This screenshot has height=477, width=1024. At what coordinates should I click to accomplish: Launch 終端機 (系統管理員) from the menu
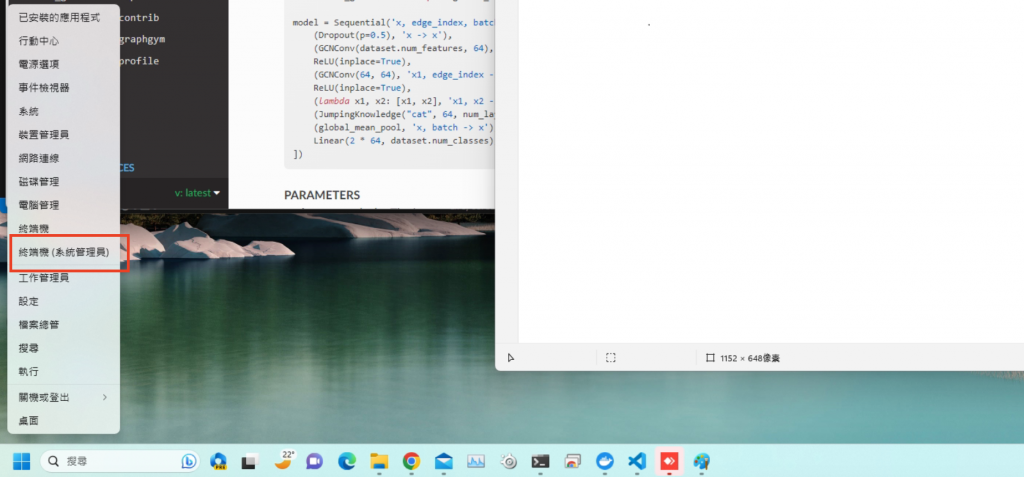(x=63, y=252)
